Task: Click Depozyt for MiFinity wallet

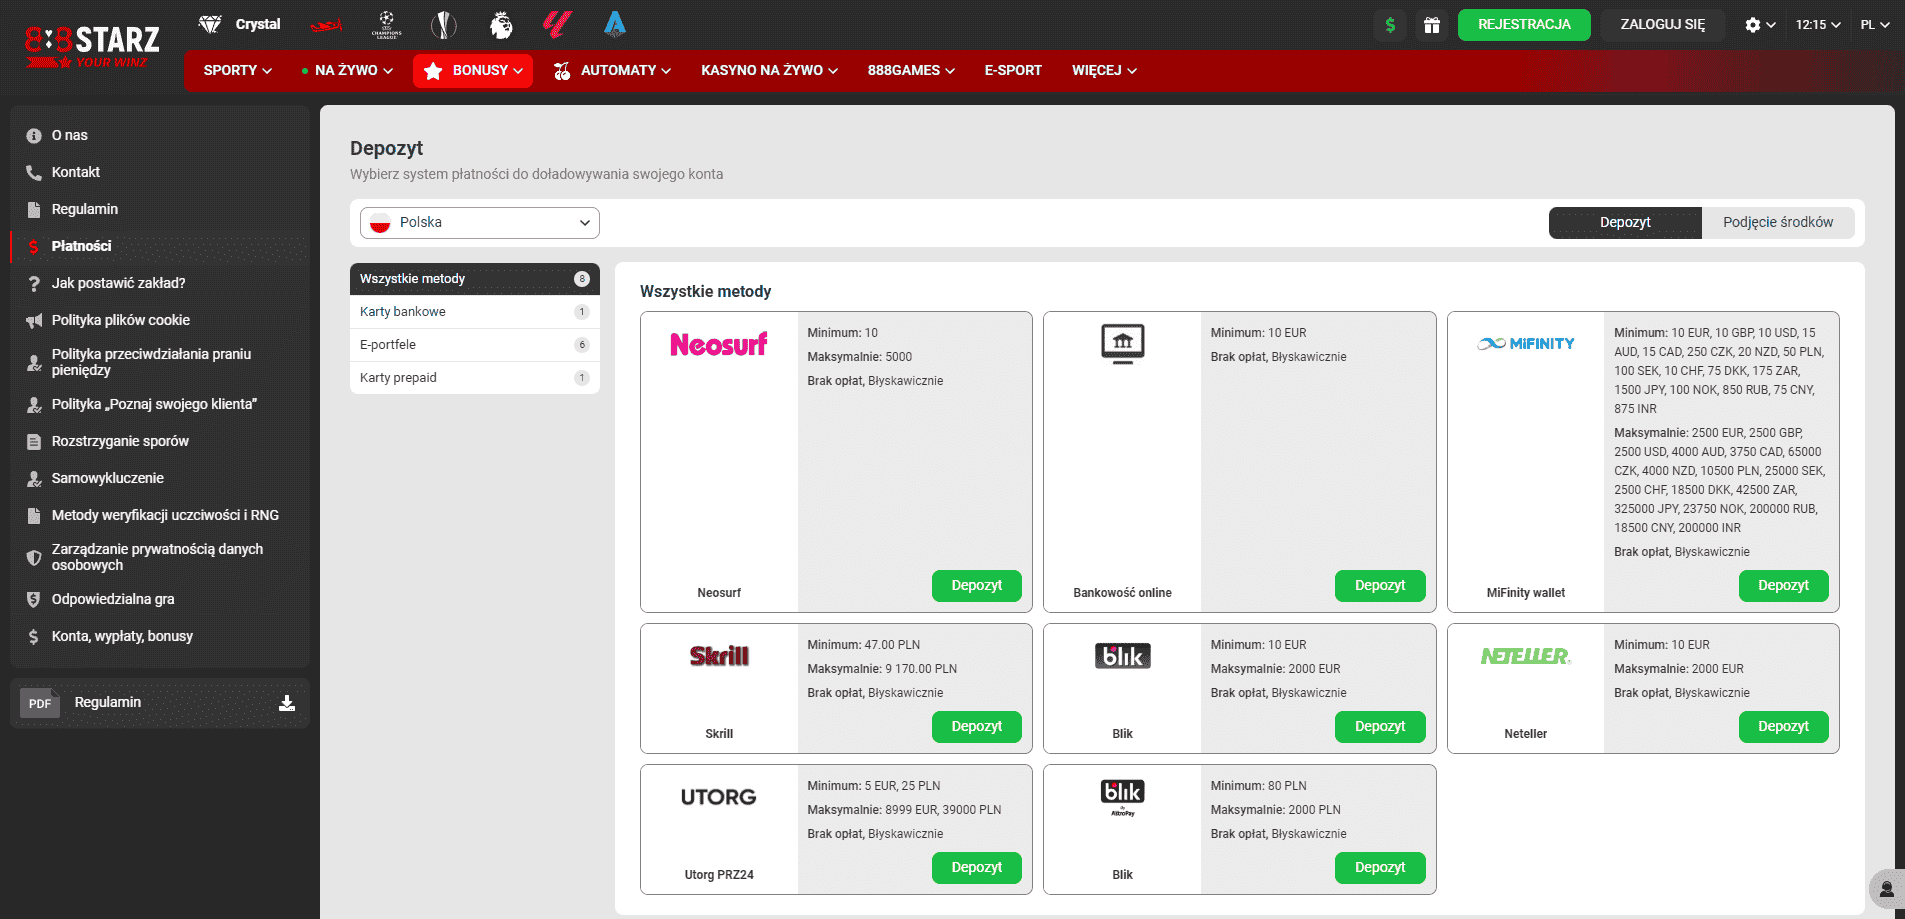Action: coord(1783,586)
